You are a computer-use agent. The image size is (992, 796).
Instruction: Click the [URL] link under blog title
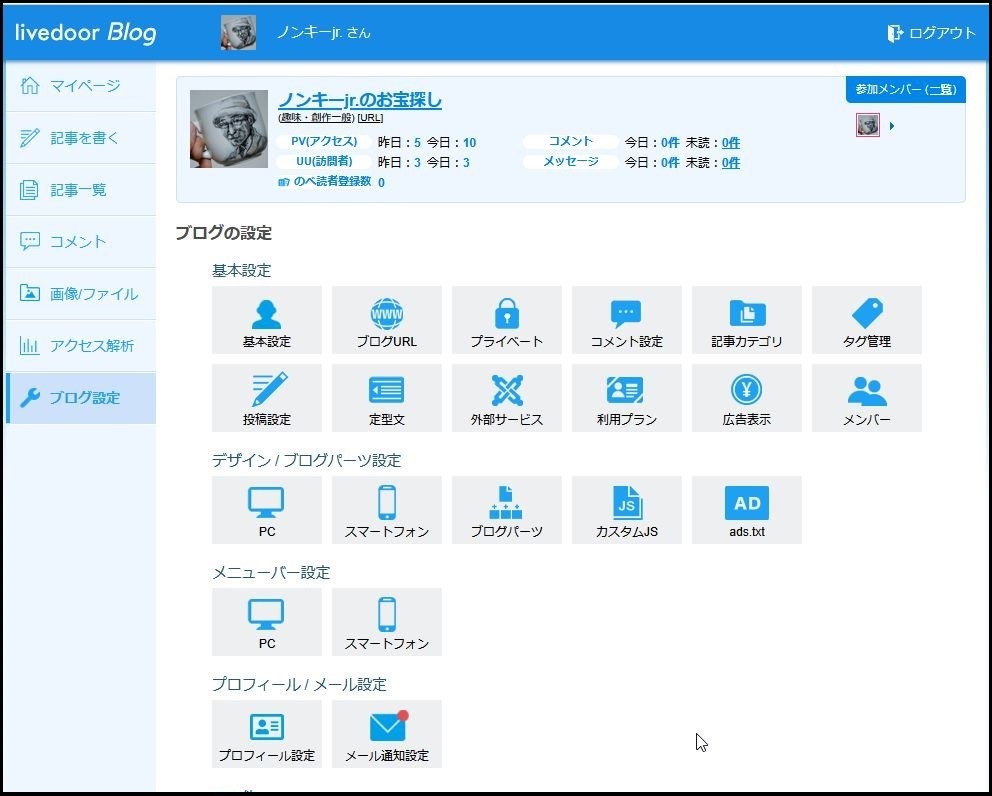click(x=370, y=118)
